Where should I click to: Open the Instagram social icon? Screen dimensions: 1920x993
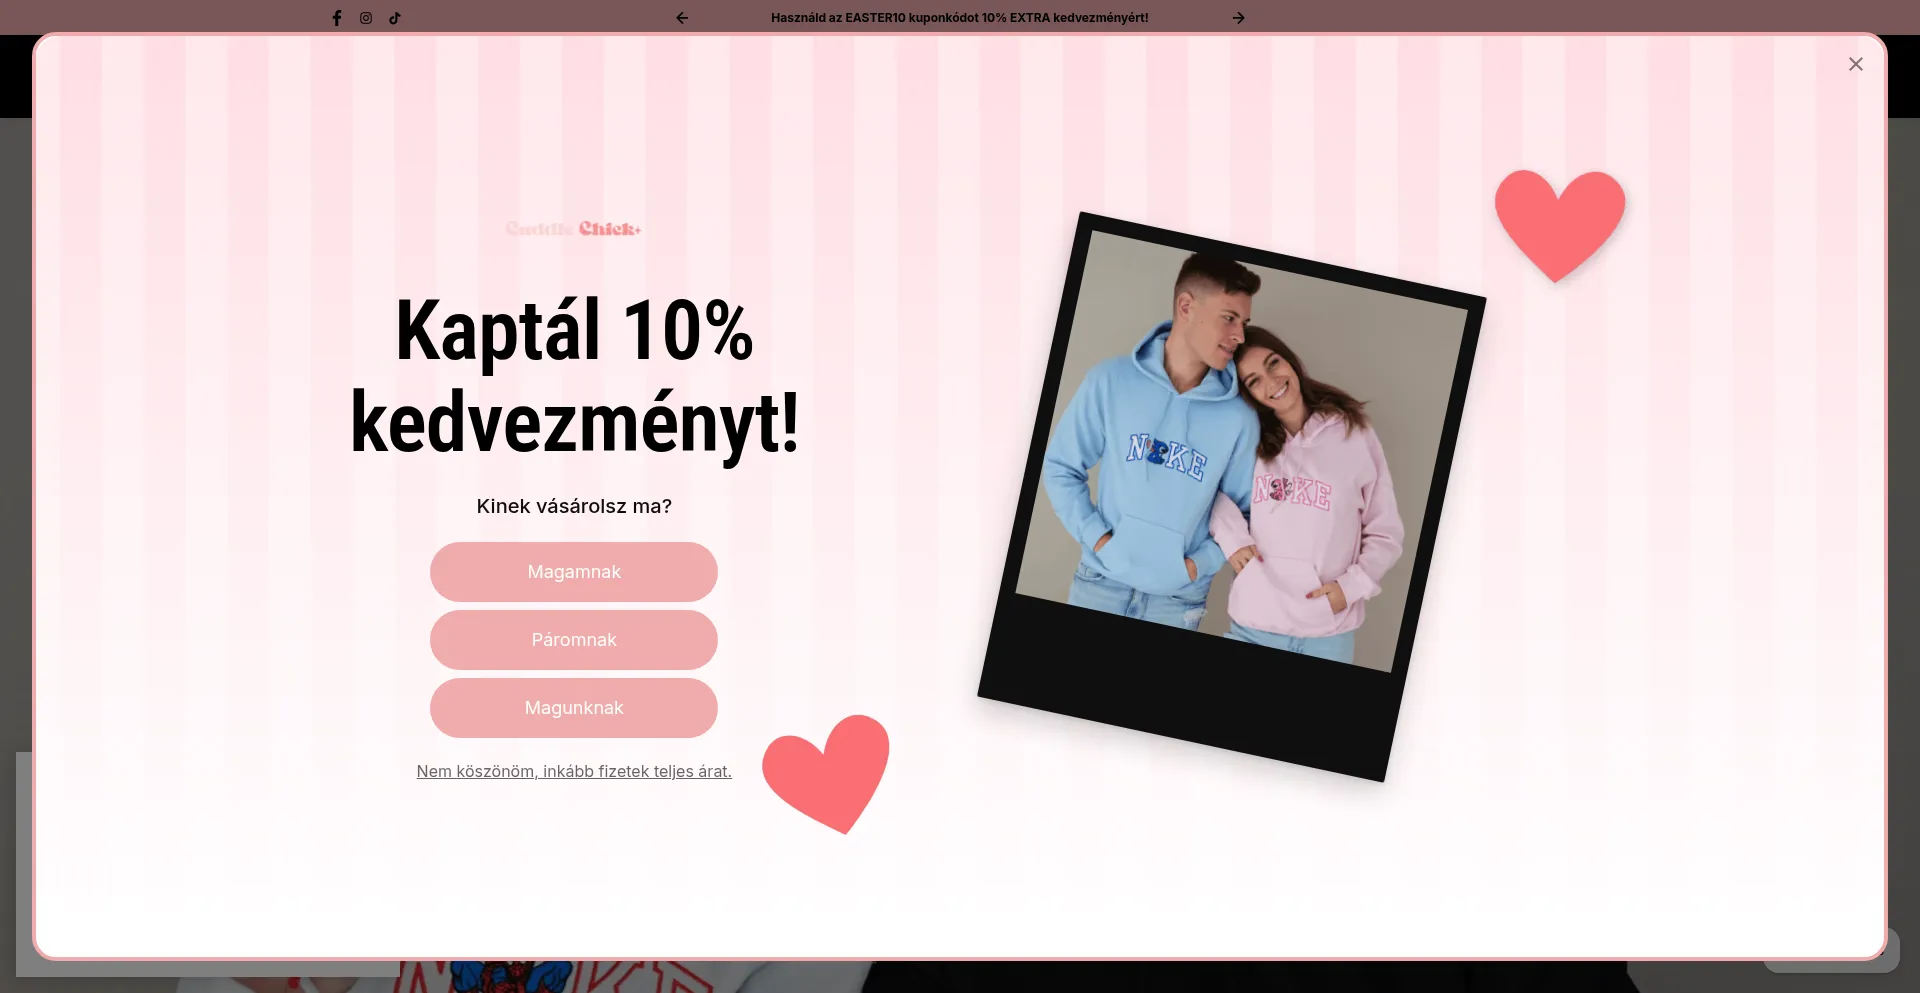coord(366,18)
